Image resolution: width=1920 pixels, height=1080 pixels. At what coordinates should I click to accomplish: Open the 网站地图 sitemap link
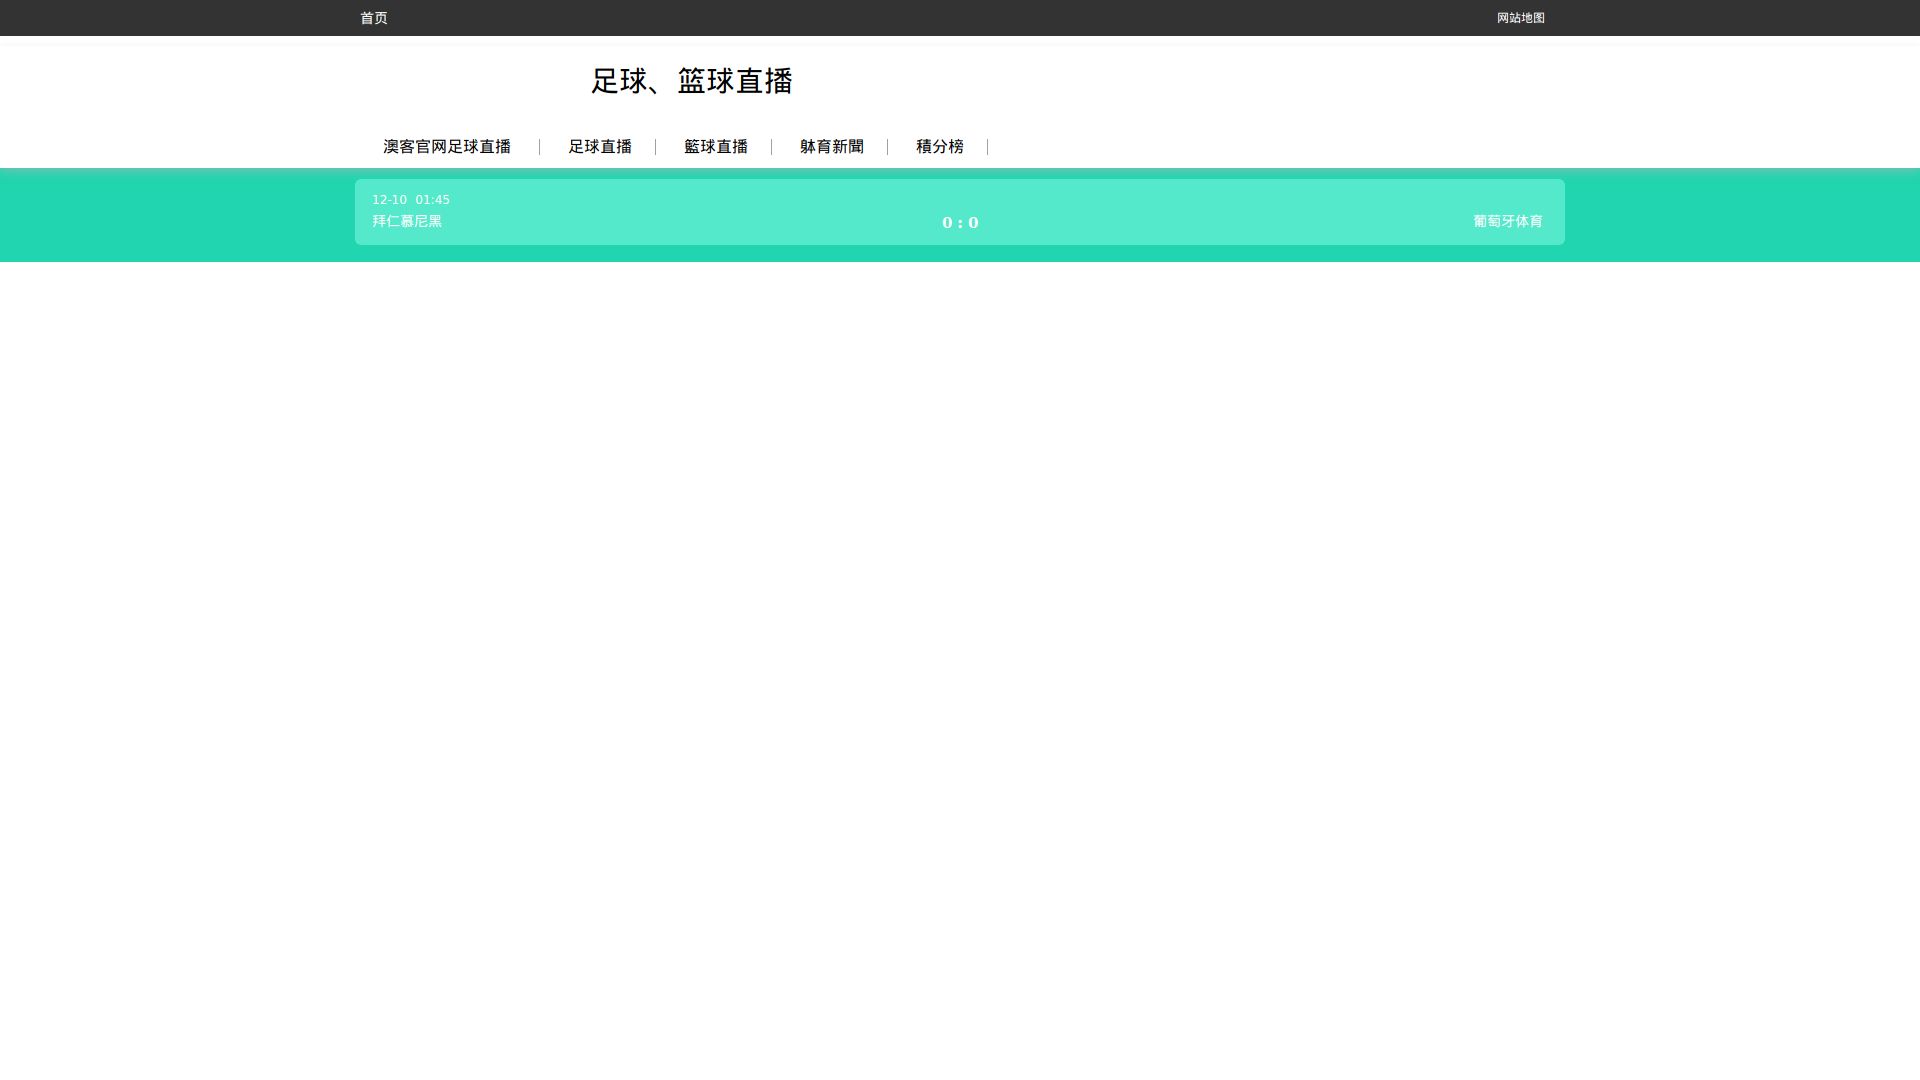[1520, 18]
